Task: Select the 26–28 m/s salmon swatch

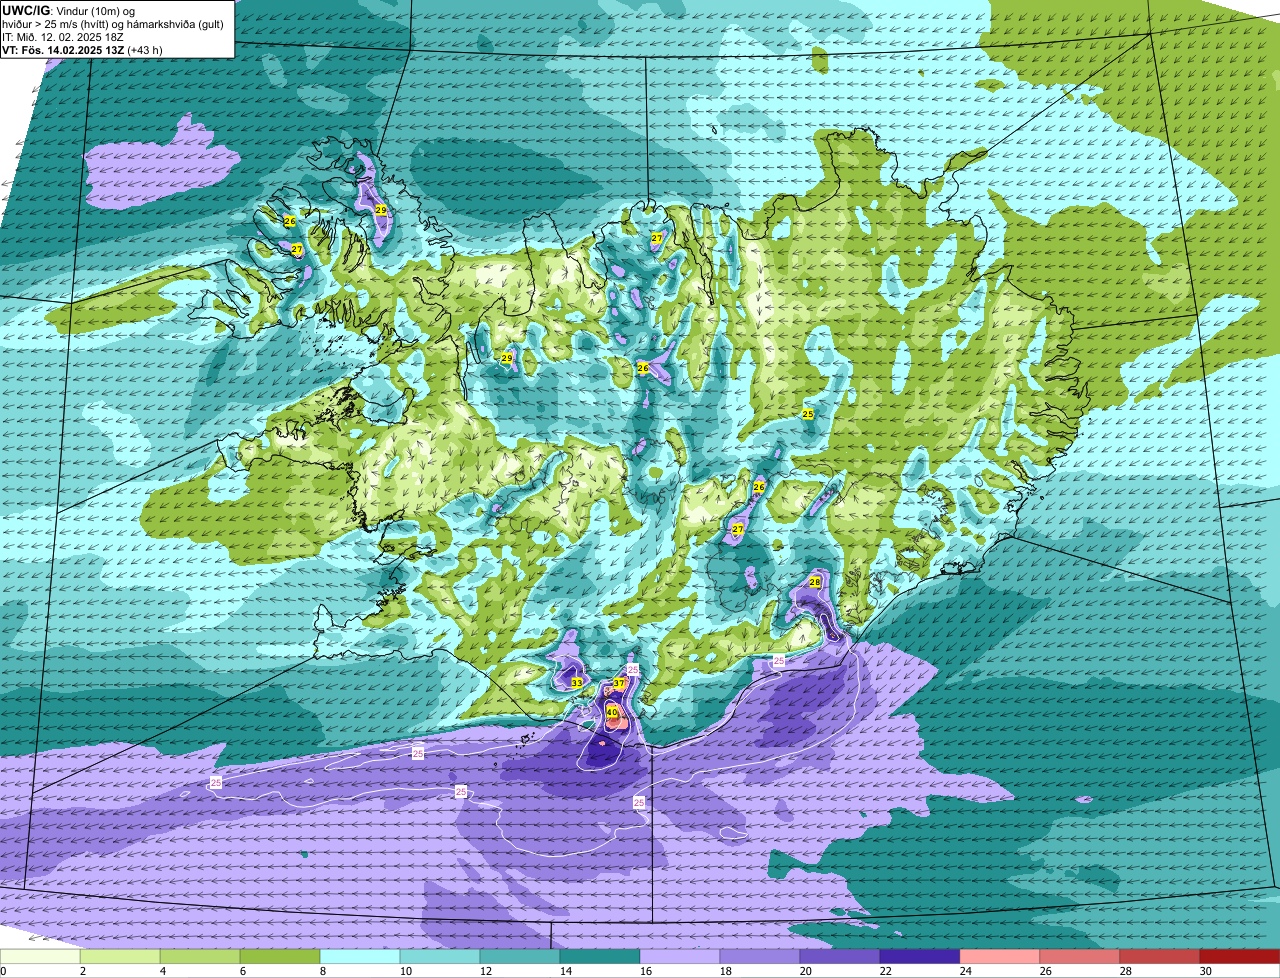Action: (x=1080, y=957)
